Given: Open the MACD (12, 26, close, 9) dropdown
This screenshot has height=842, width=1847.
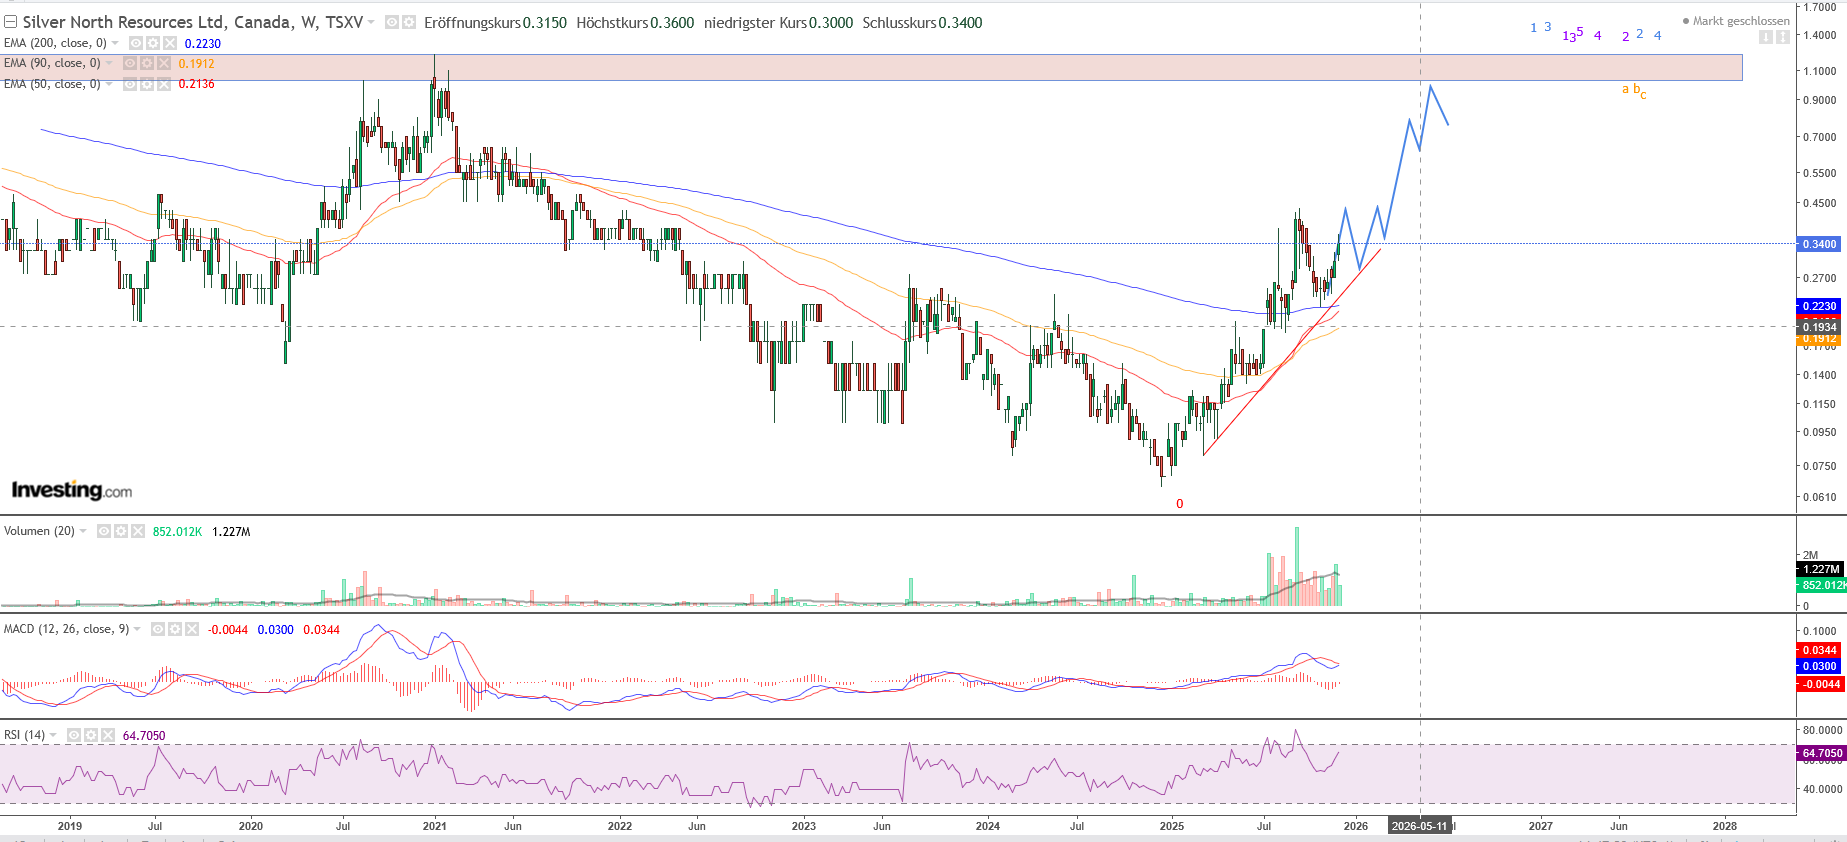Looking at the screenshot, I should [x=137, y=629].
